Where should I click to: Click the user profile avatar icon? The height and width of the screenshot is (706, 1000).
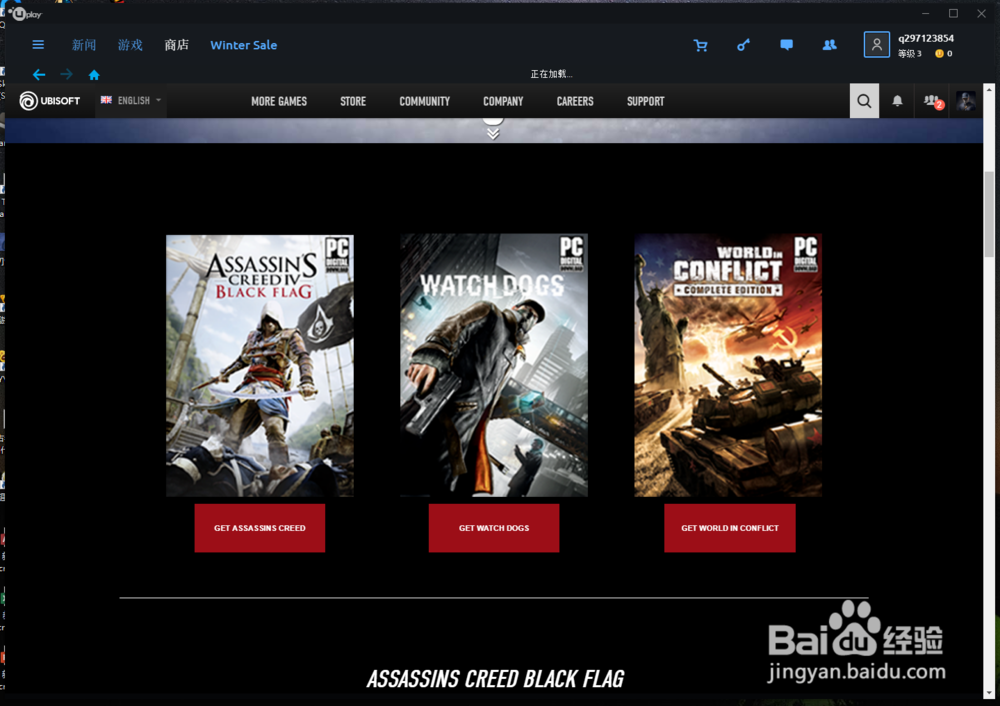click(x=876, y=45)
